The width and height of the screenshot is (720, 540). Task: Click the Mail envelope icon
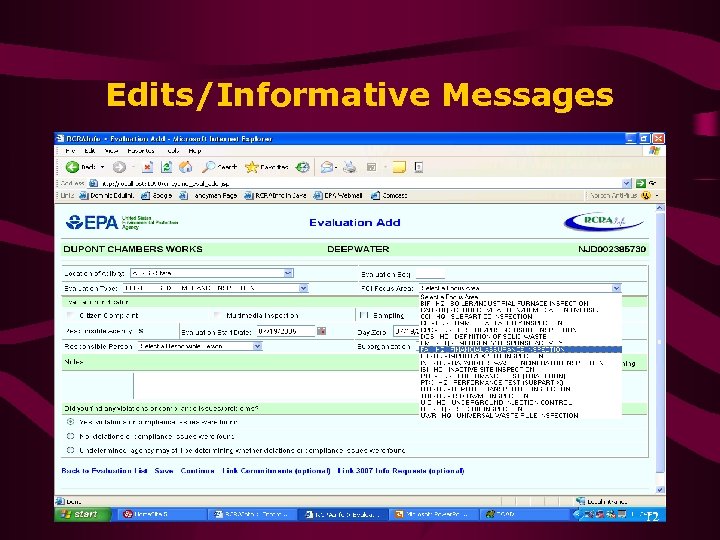(x=326, y=167)
